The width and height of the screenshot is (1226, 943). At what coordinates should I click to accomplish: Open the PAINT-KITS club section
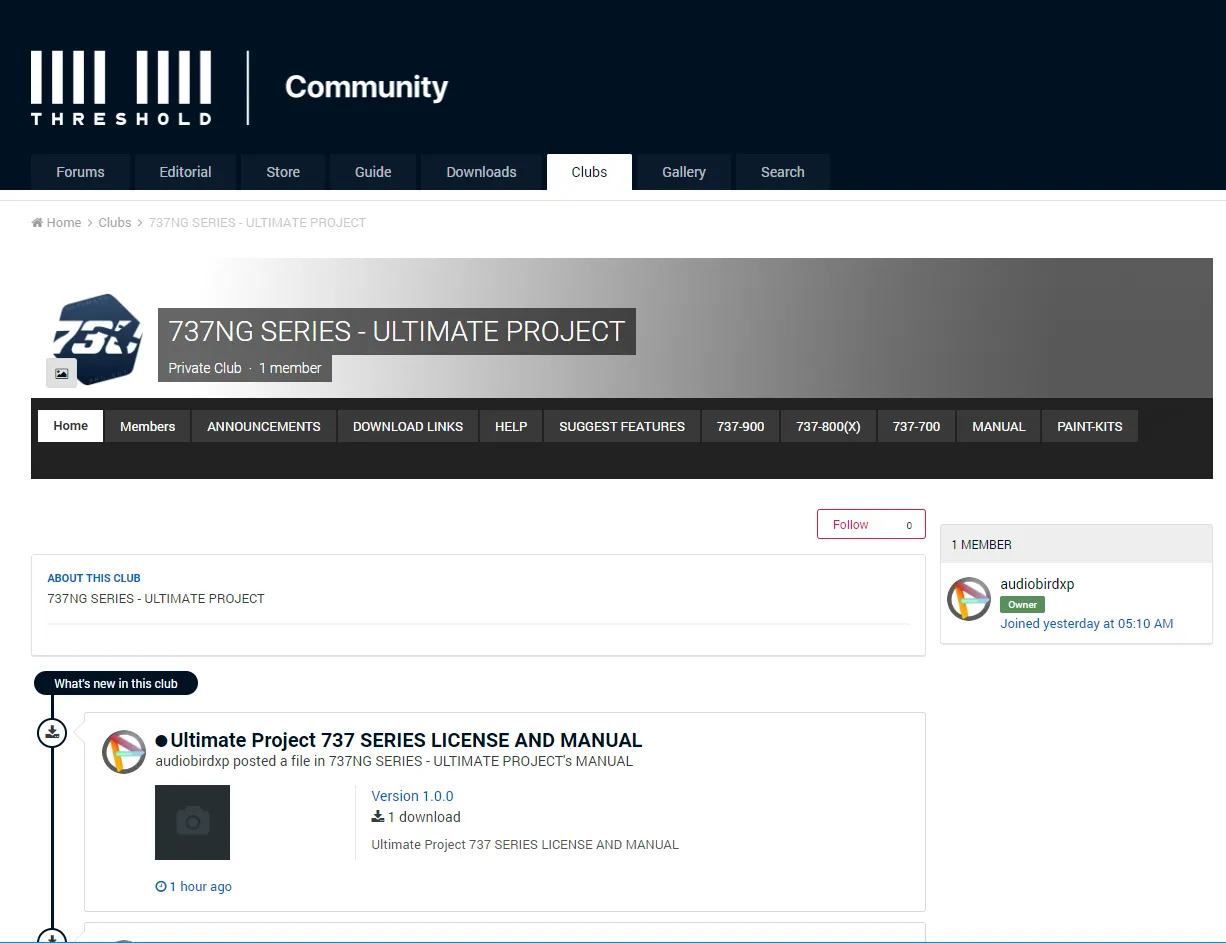[1089, 426]
